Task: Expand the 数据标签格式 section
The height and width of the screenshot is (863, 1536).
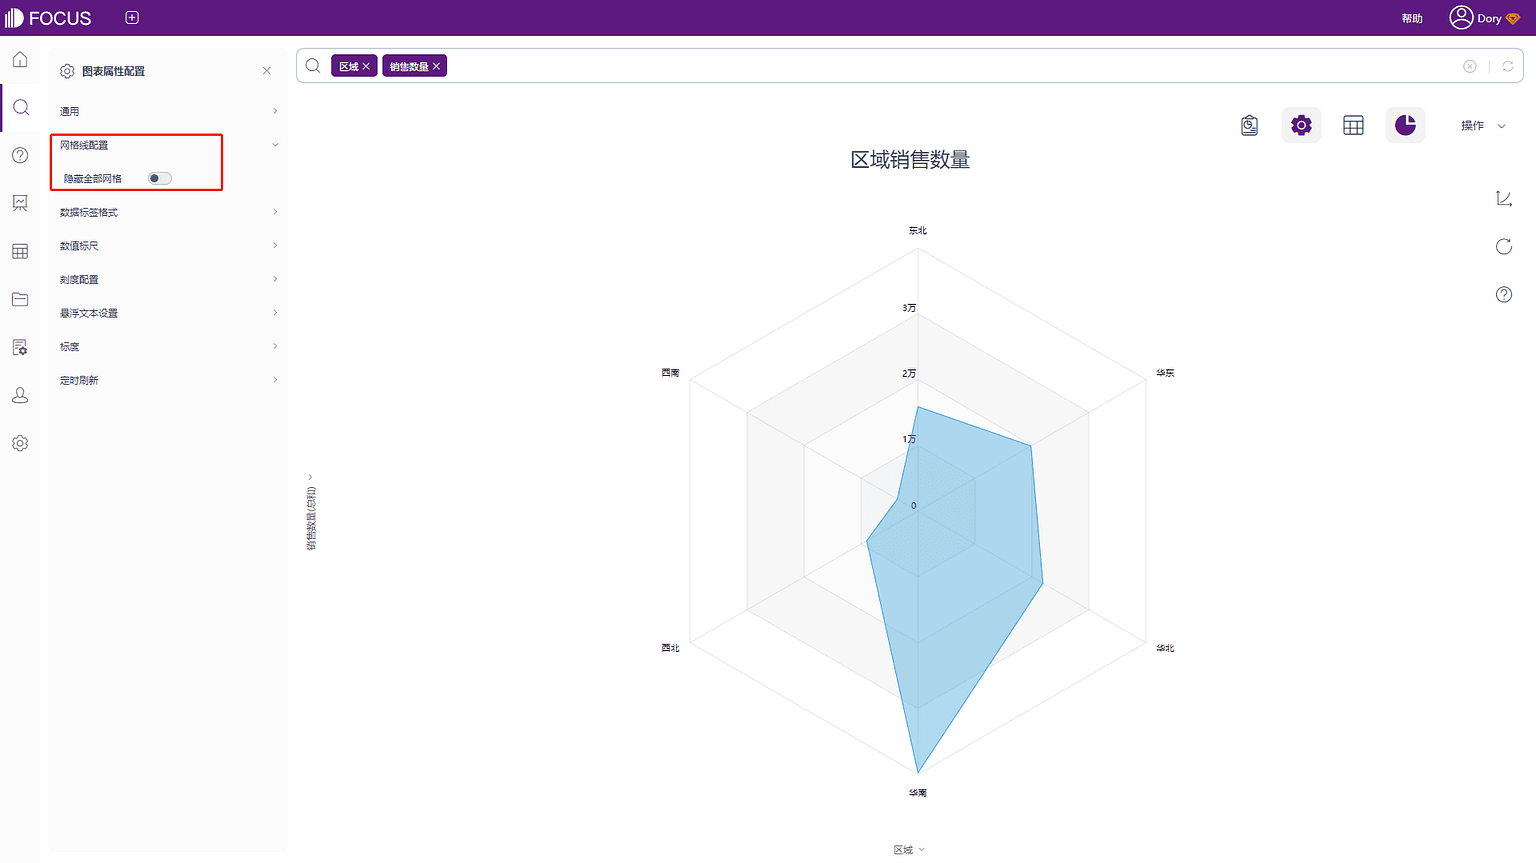Action: coord(168,212)
